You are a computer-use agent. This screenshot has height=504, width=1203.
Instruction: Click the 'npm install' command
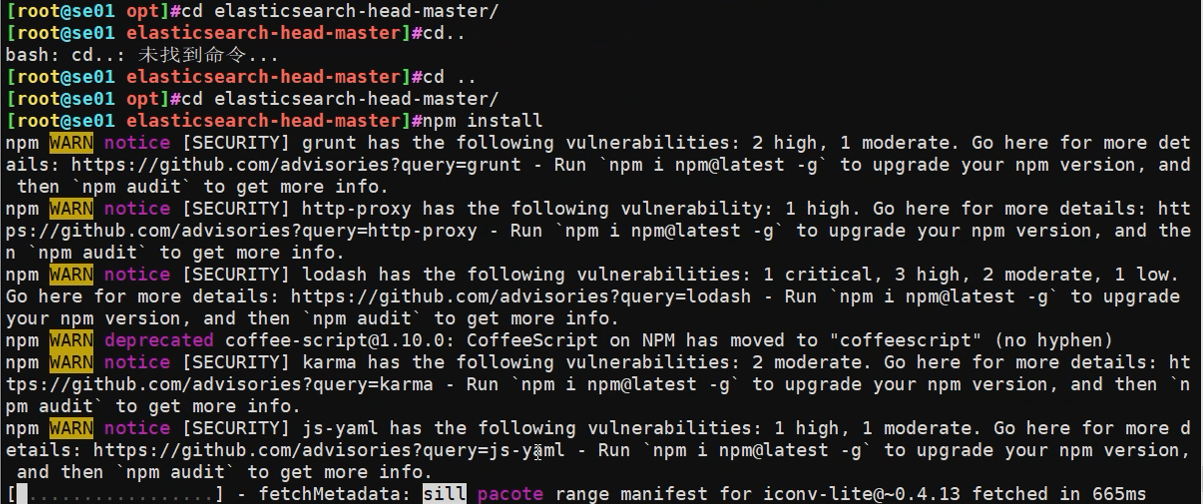coord(482,121)
